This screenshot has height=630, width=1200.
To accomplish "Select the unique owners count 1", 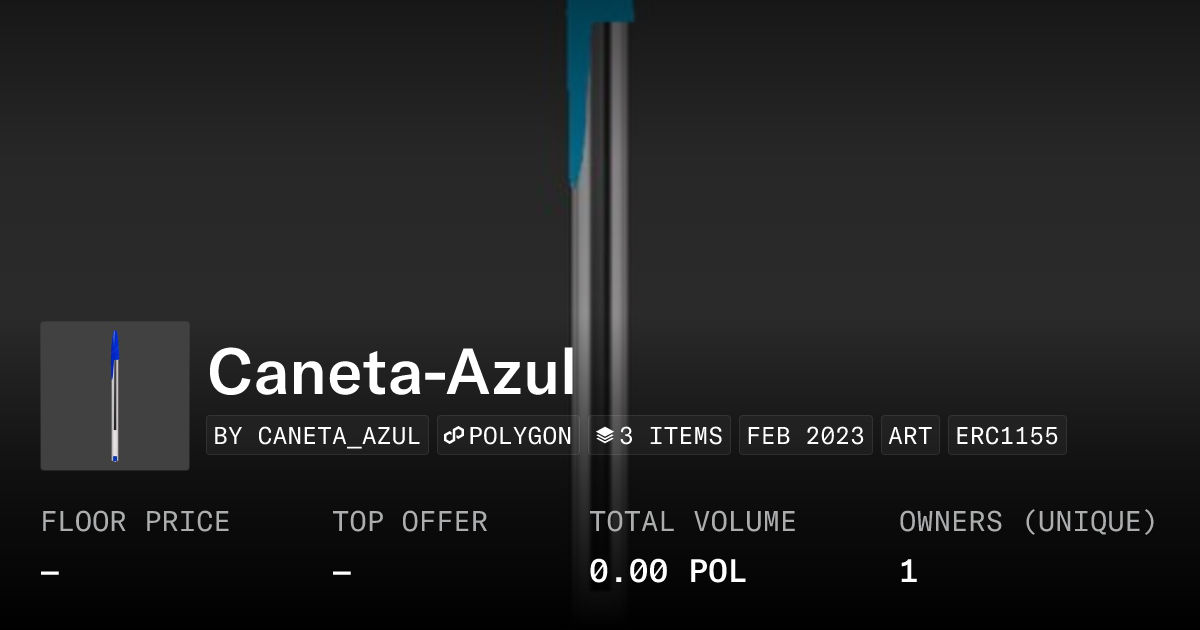I will 908,572.
